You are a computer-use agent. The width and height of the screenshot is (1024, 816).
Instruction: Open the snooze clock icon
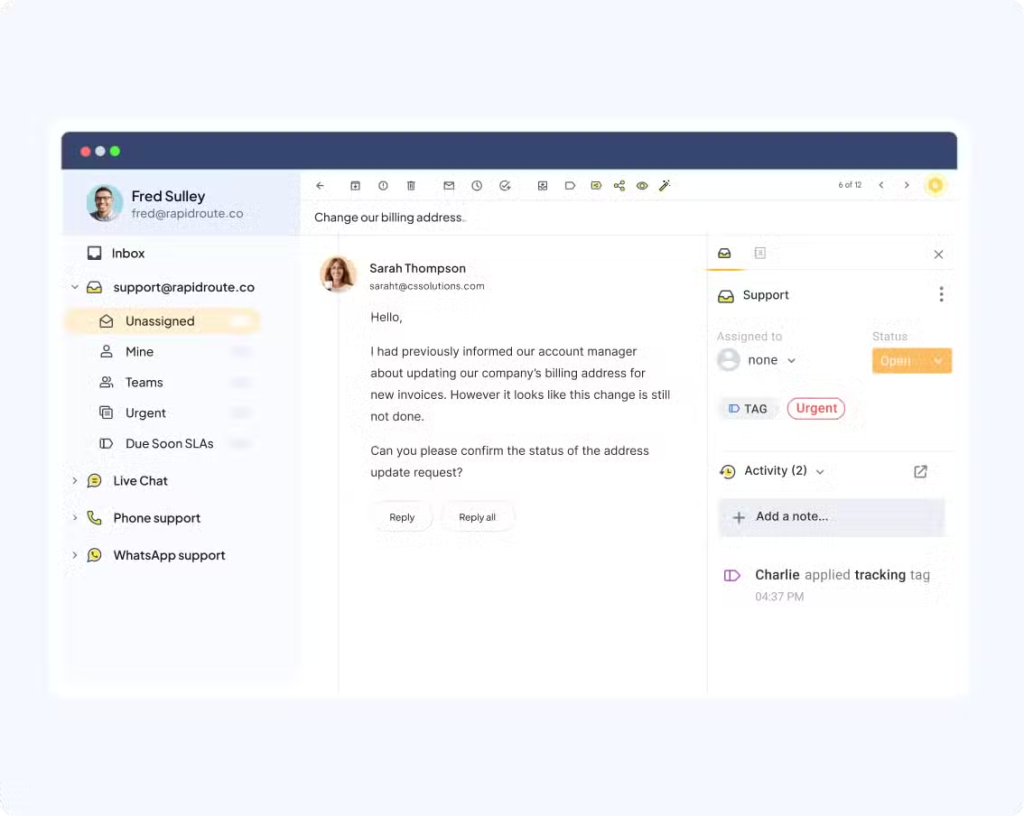click(x=476, y=185)
